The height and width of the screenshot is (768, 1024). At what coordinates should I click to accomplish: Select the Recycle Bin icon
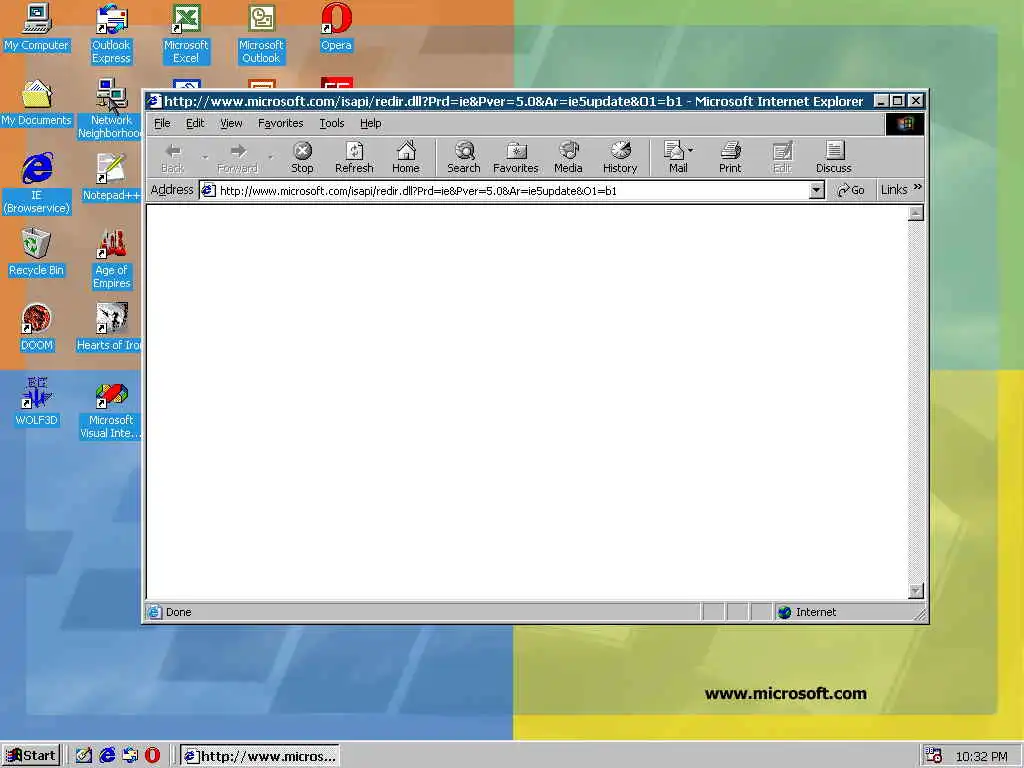click(x=36, y=252)
